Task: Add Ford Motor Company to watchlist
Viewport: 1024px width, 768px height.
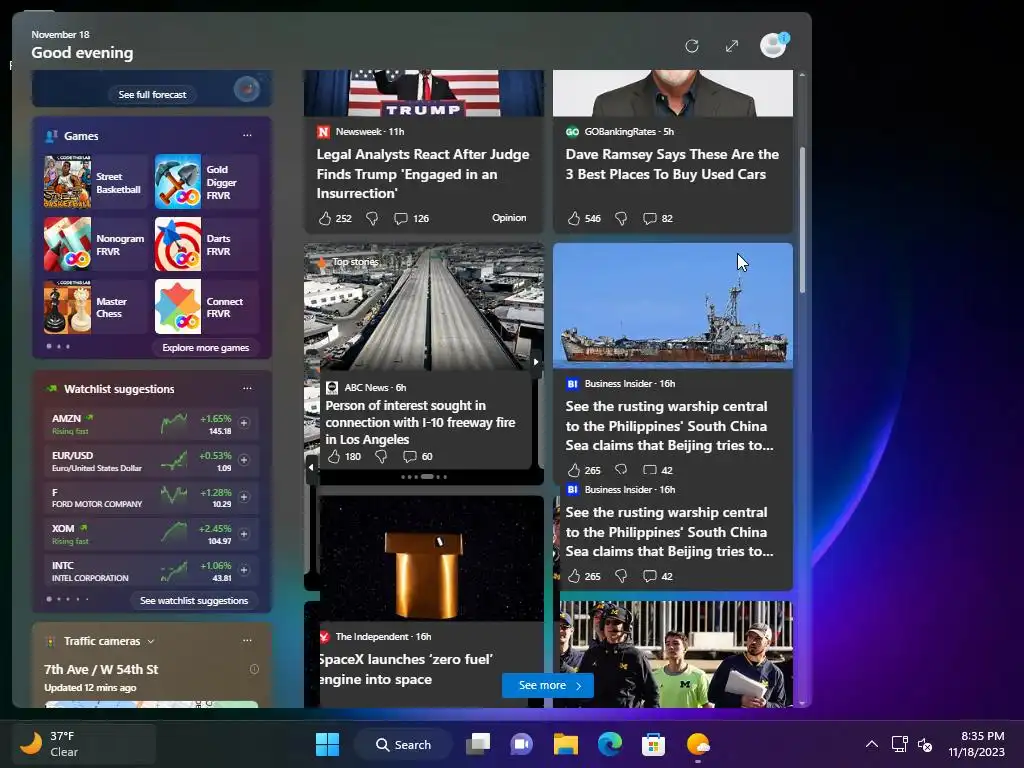Action: [x=244, y=497]
